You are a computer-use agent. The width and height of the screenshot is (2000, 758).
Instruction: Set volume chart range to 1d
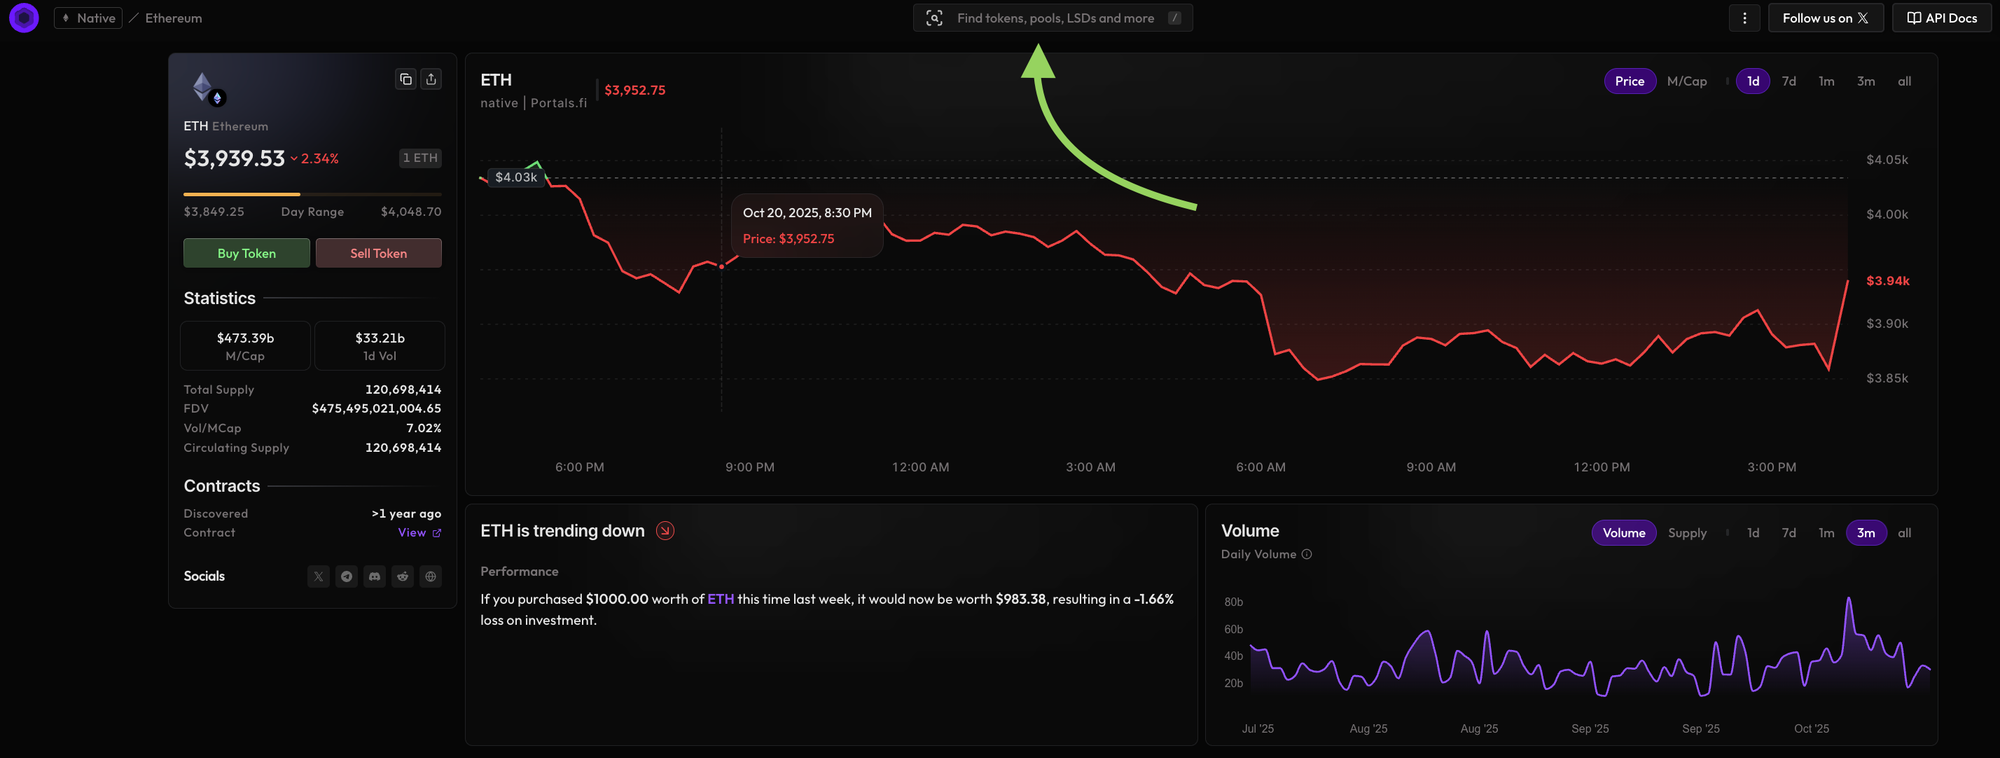[x=1753, y=533]
